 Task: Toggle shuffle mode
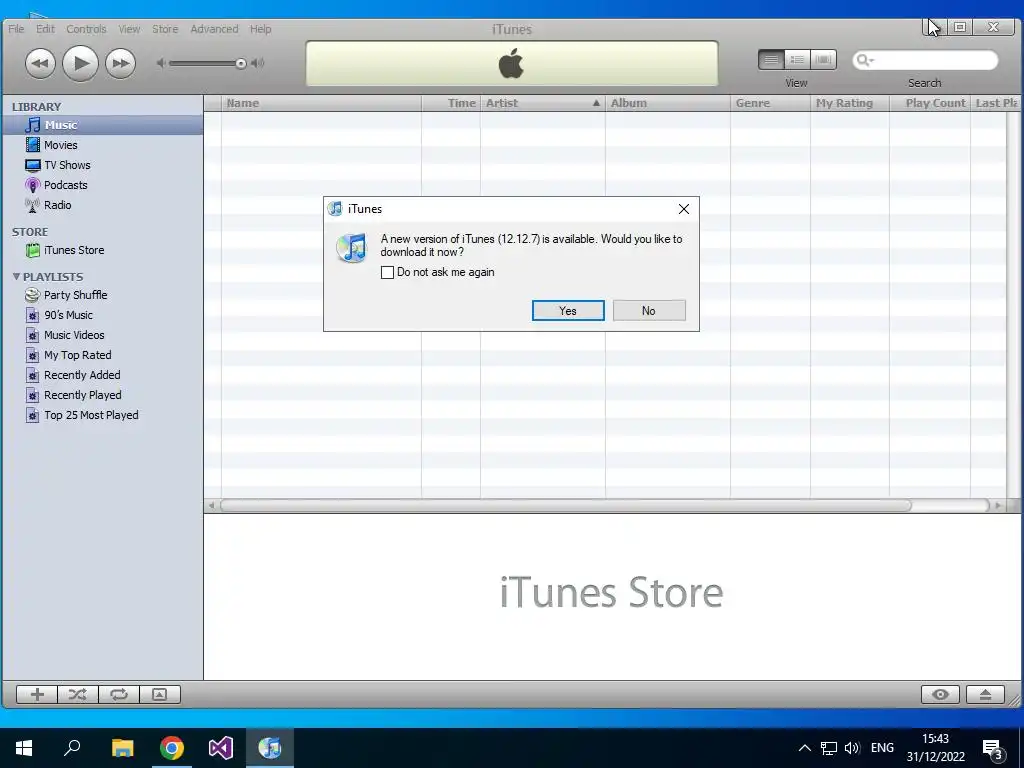[78, 694]
